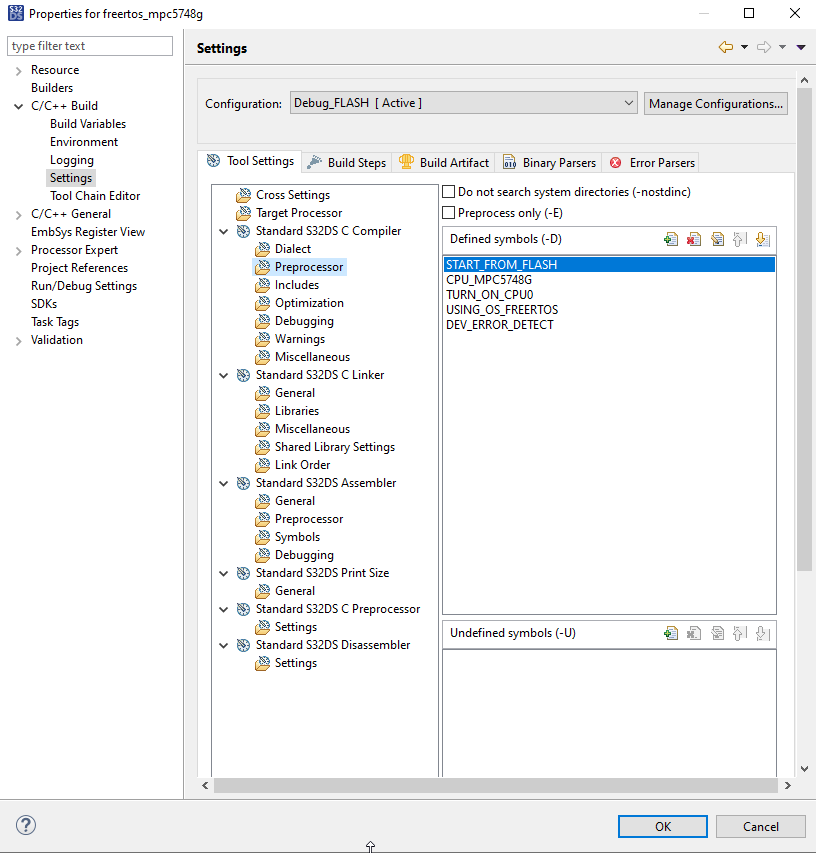The width and height of the screenshot is (816, 853).
Task: Click Add icon in Undefined symbols toolbar
Action: pyautogui.click(x=671, y=633)
